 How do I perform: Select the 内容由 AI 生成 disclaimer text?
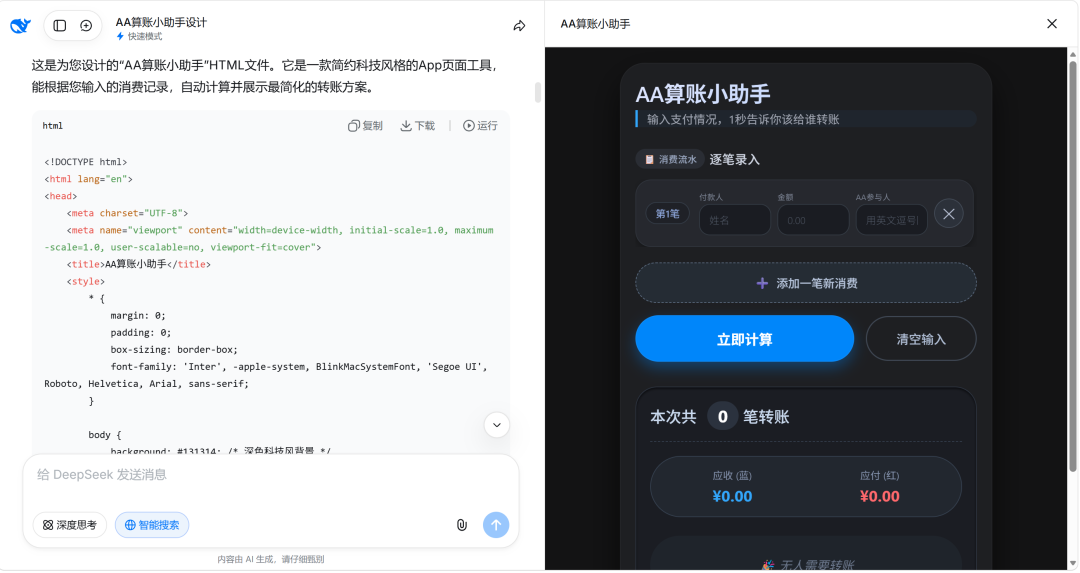[271, 559]
